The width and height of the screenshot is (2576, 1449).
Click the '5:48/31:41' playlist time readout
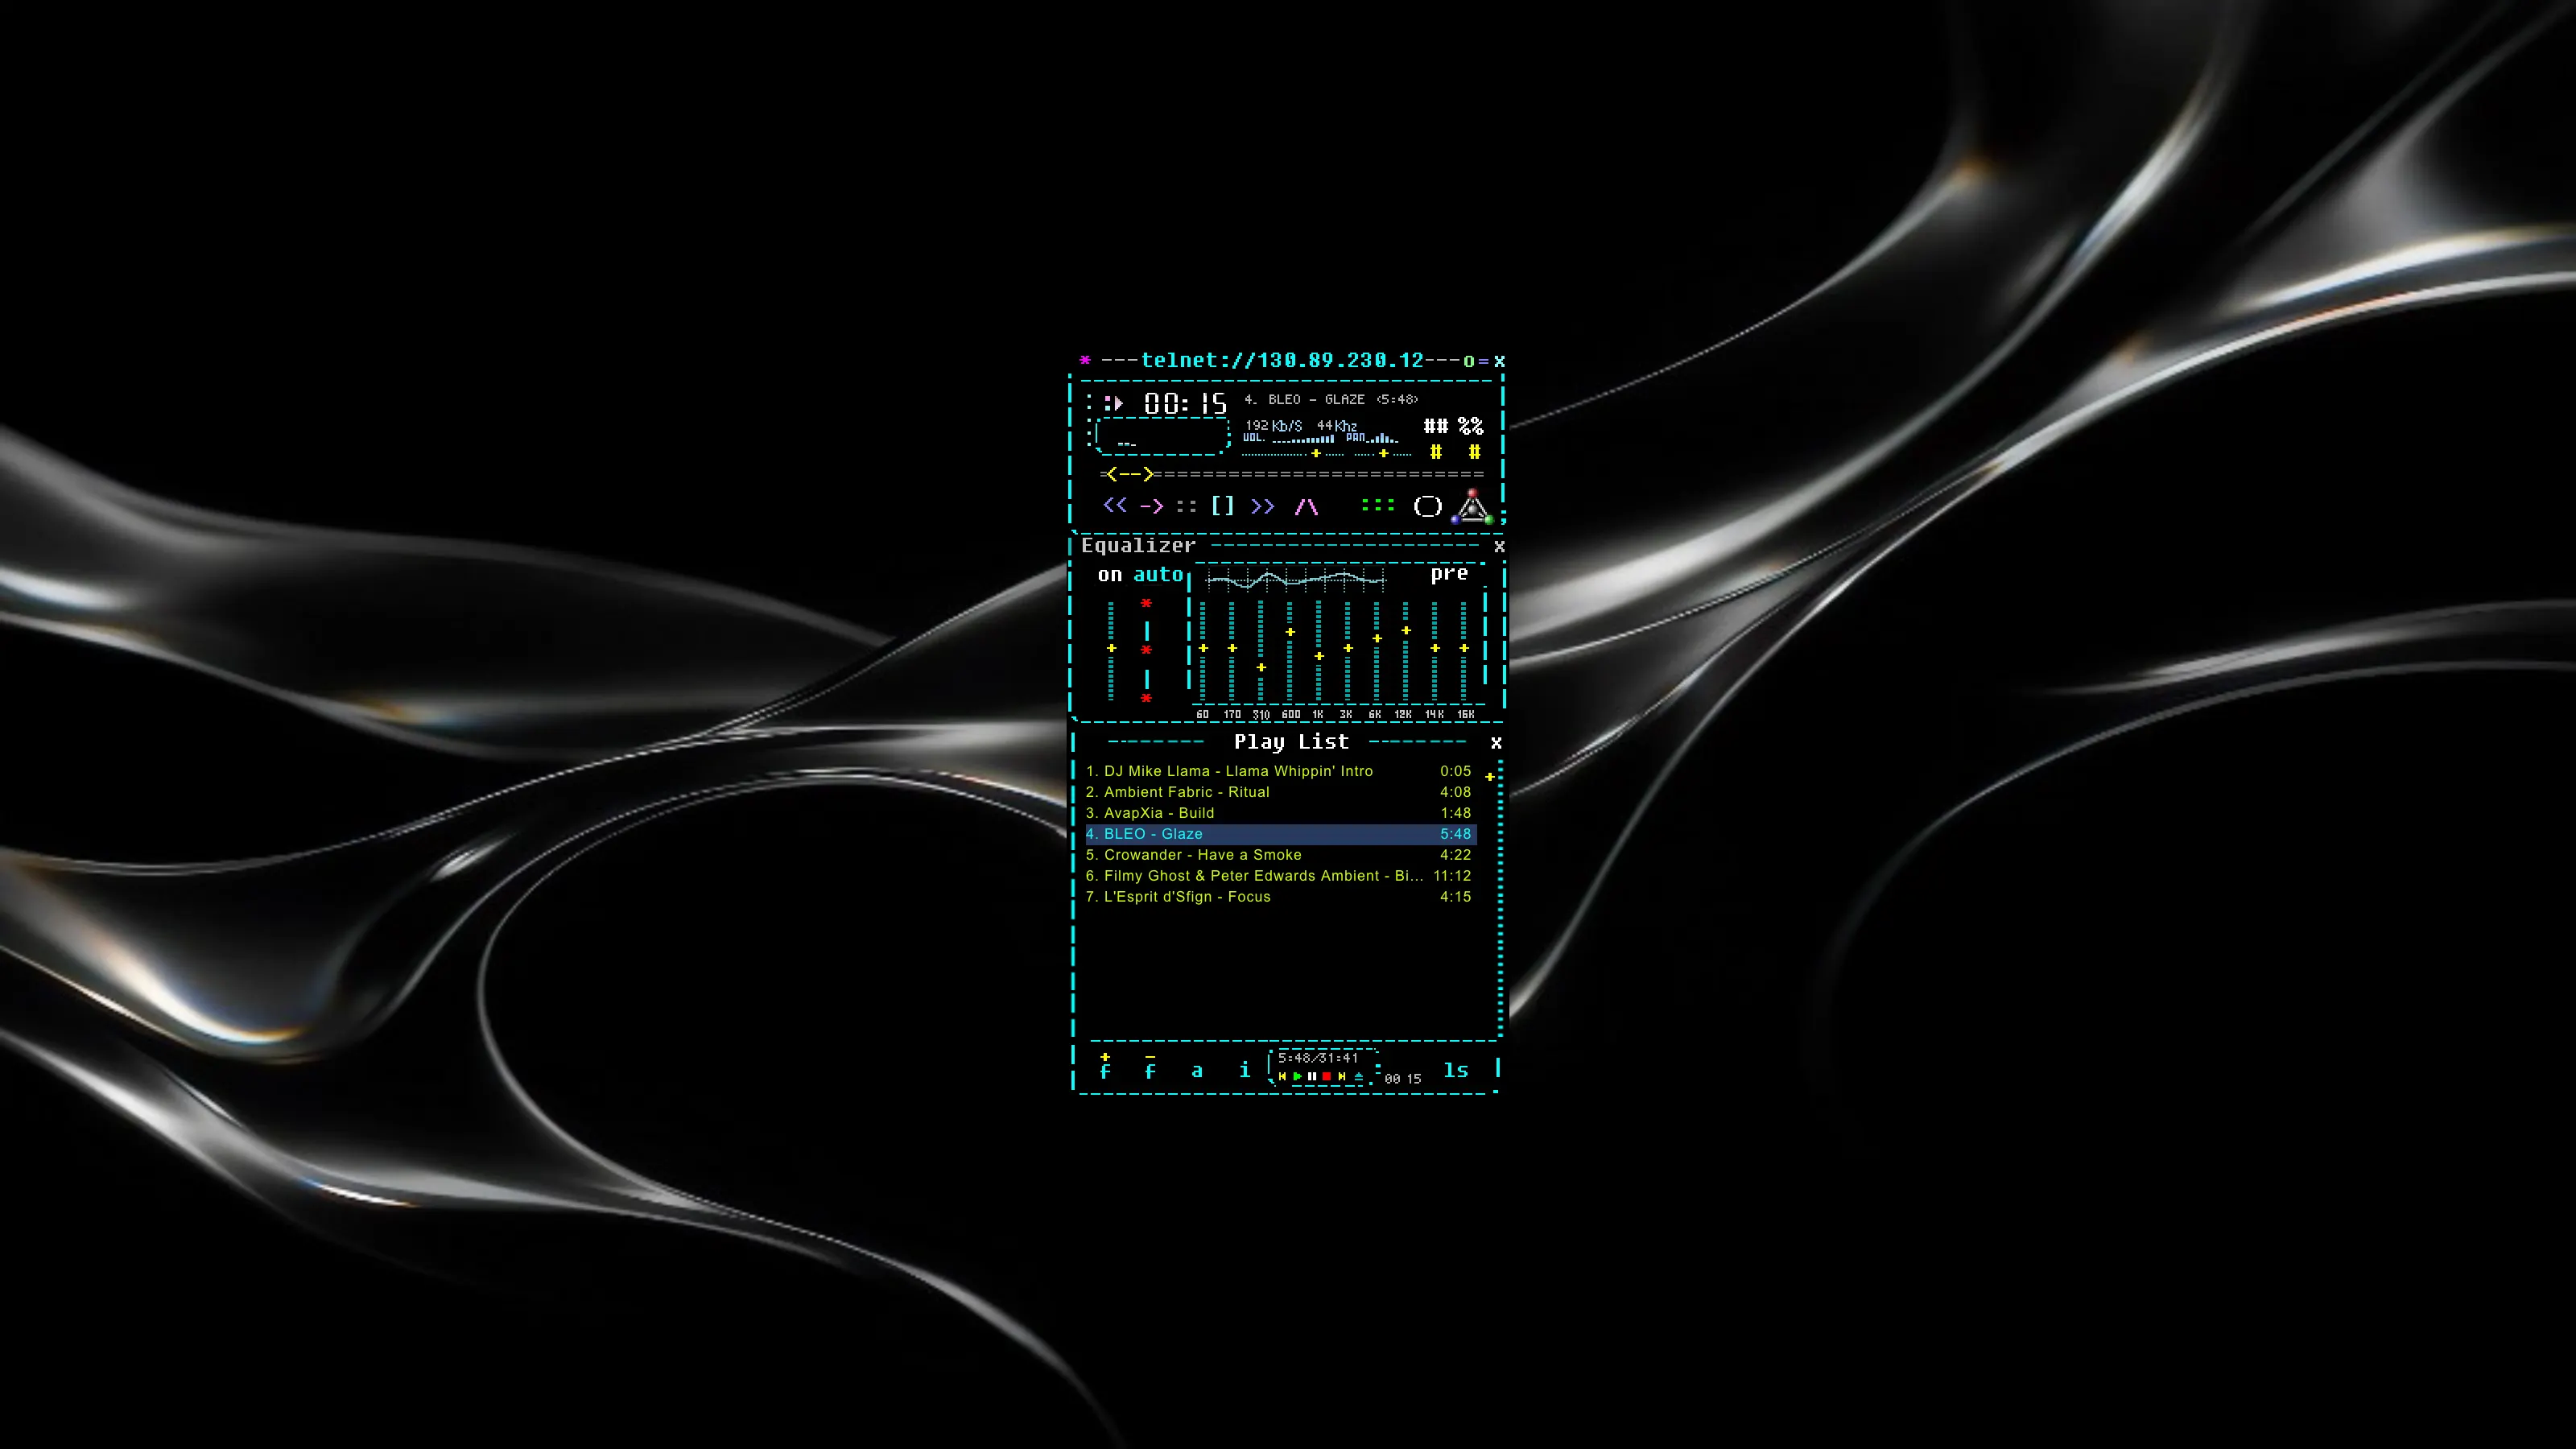pyautogui.click(x=1318, y=1058)
